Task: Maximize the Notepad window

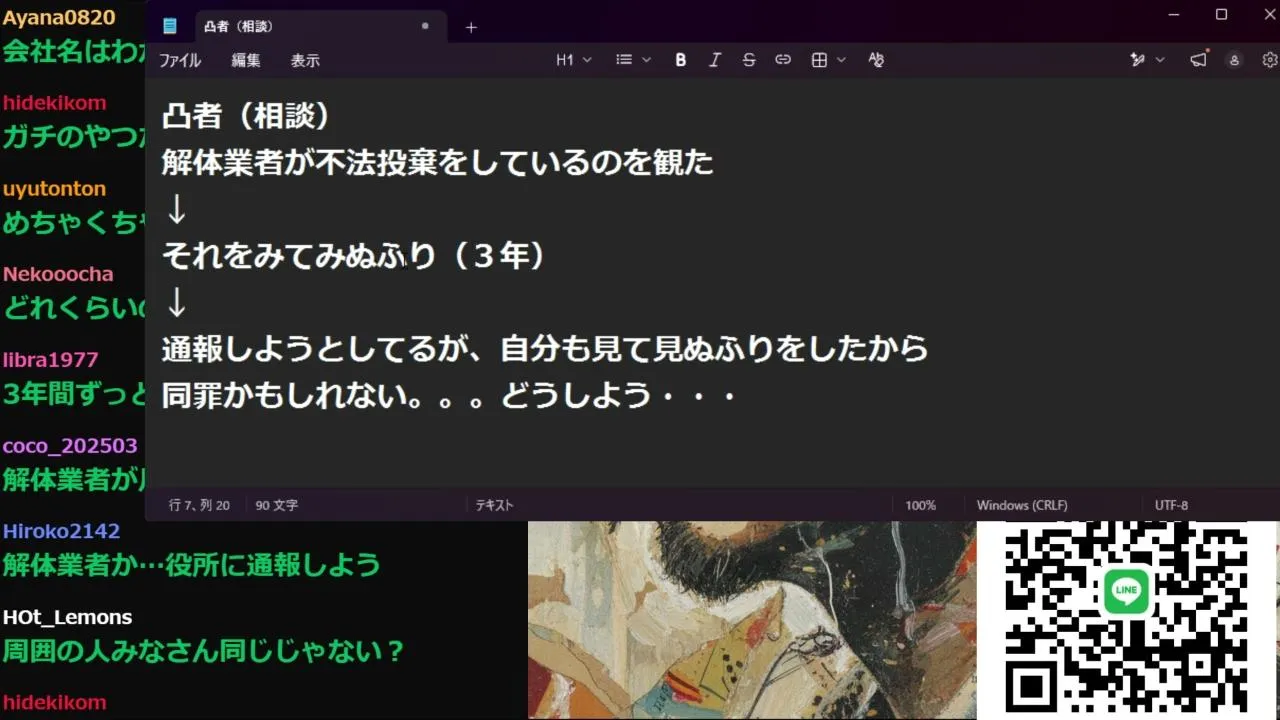Action: click(1221, 14)
